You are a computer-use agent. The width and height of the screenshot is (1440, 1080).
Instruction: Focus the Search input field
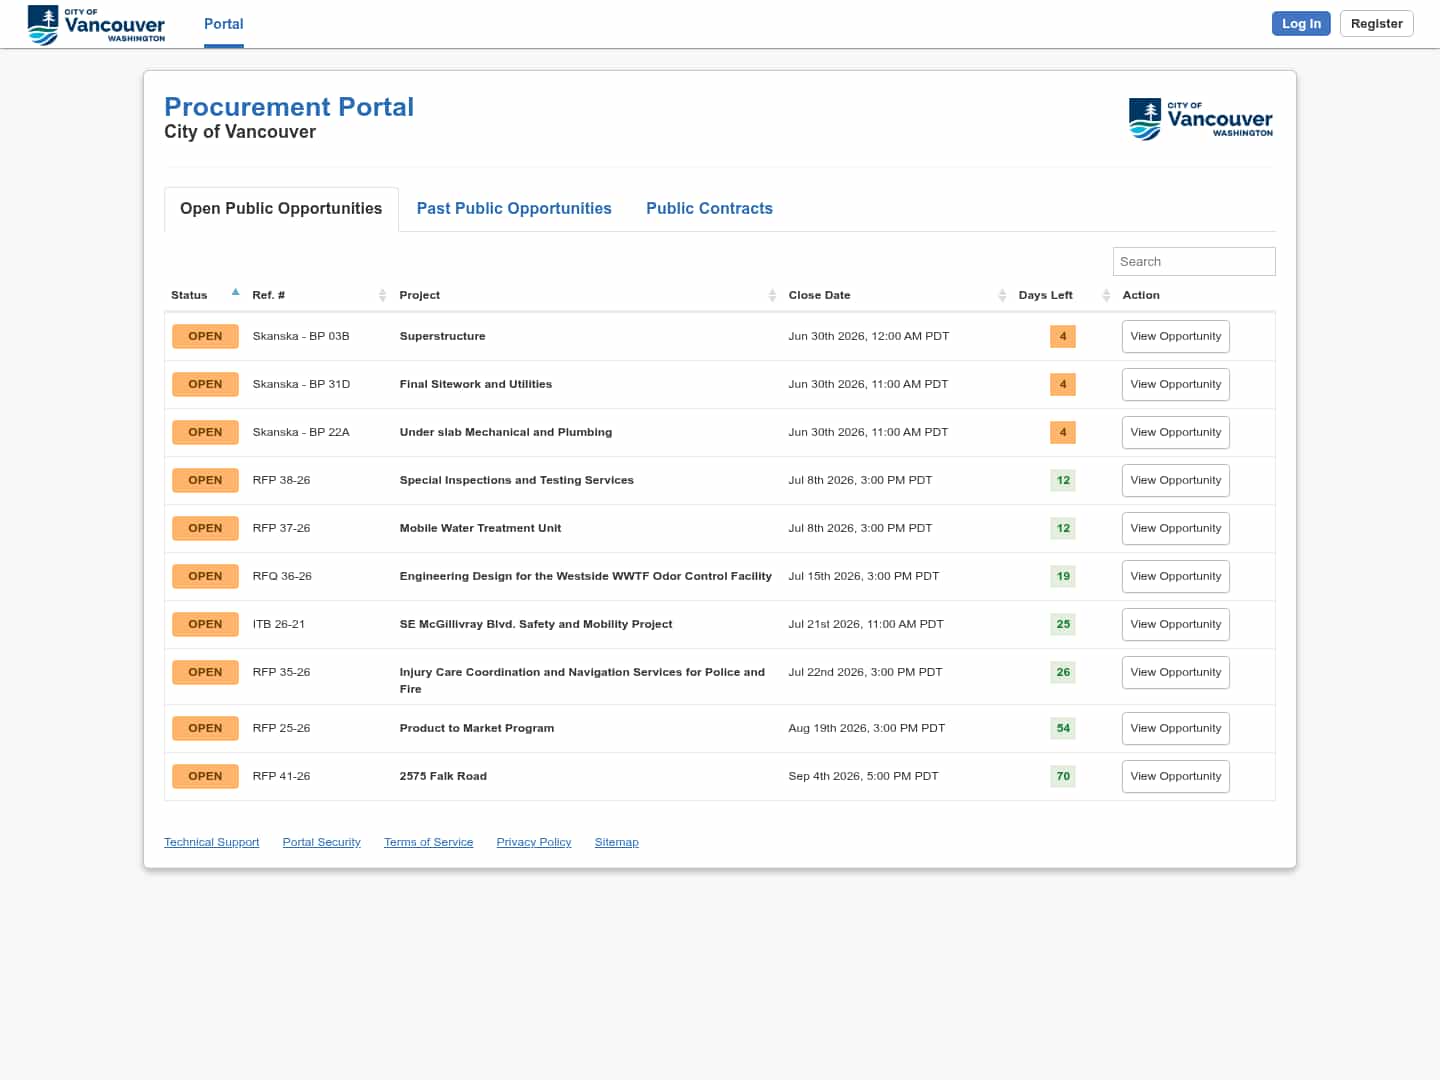(1194, 261)
